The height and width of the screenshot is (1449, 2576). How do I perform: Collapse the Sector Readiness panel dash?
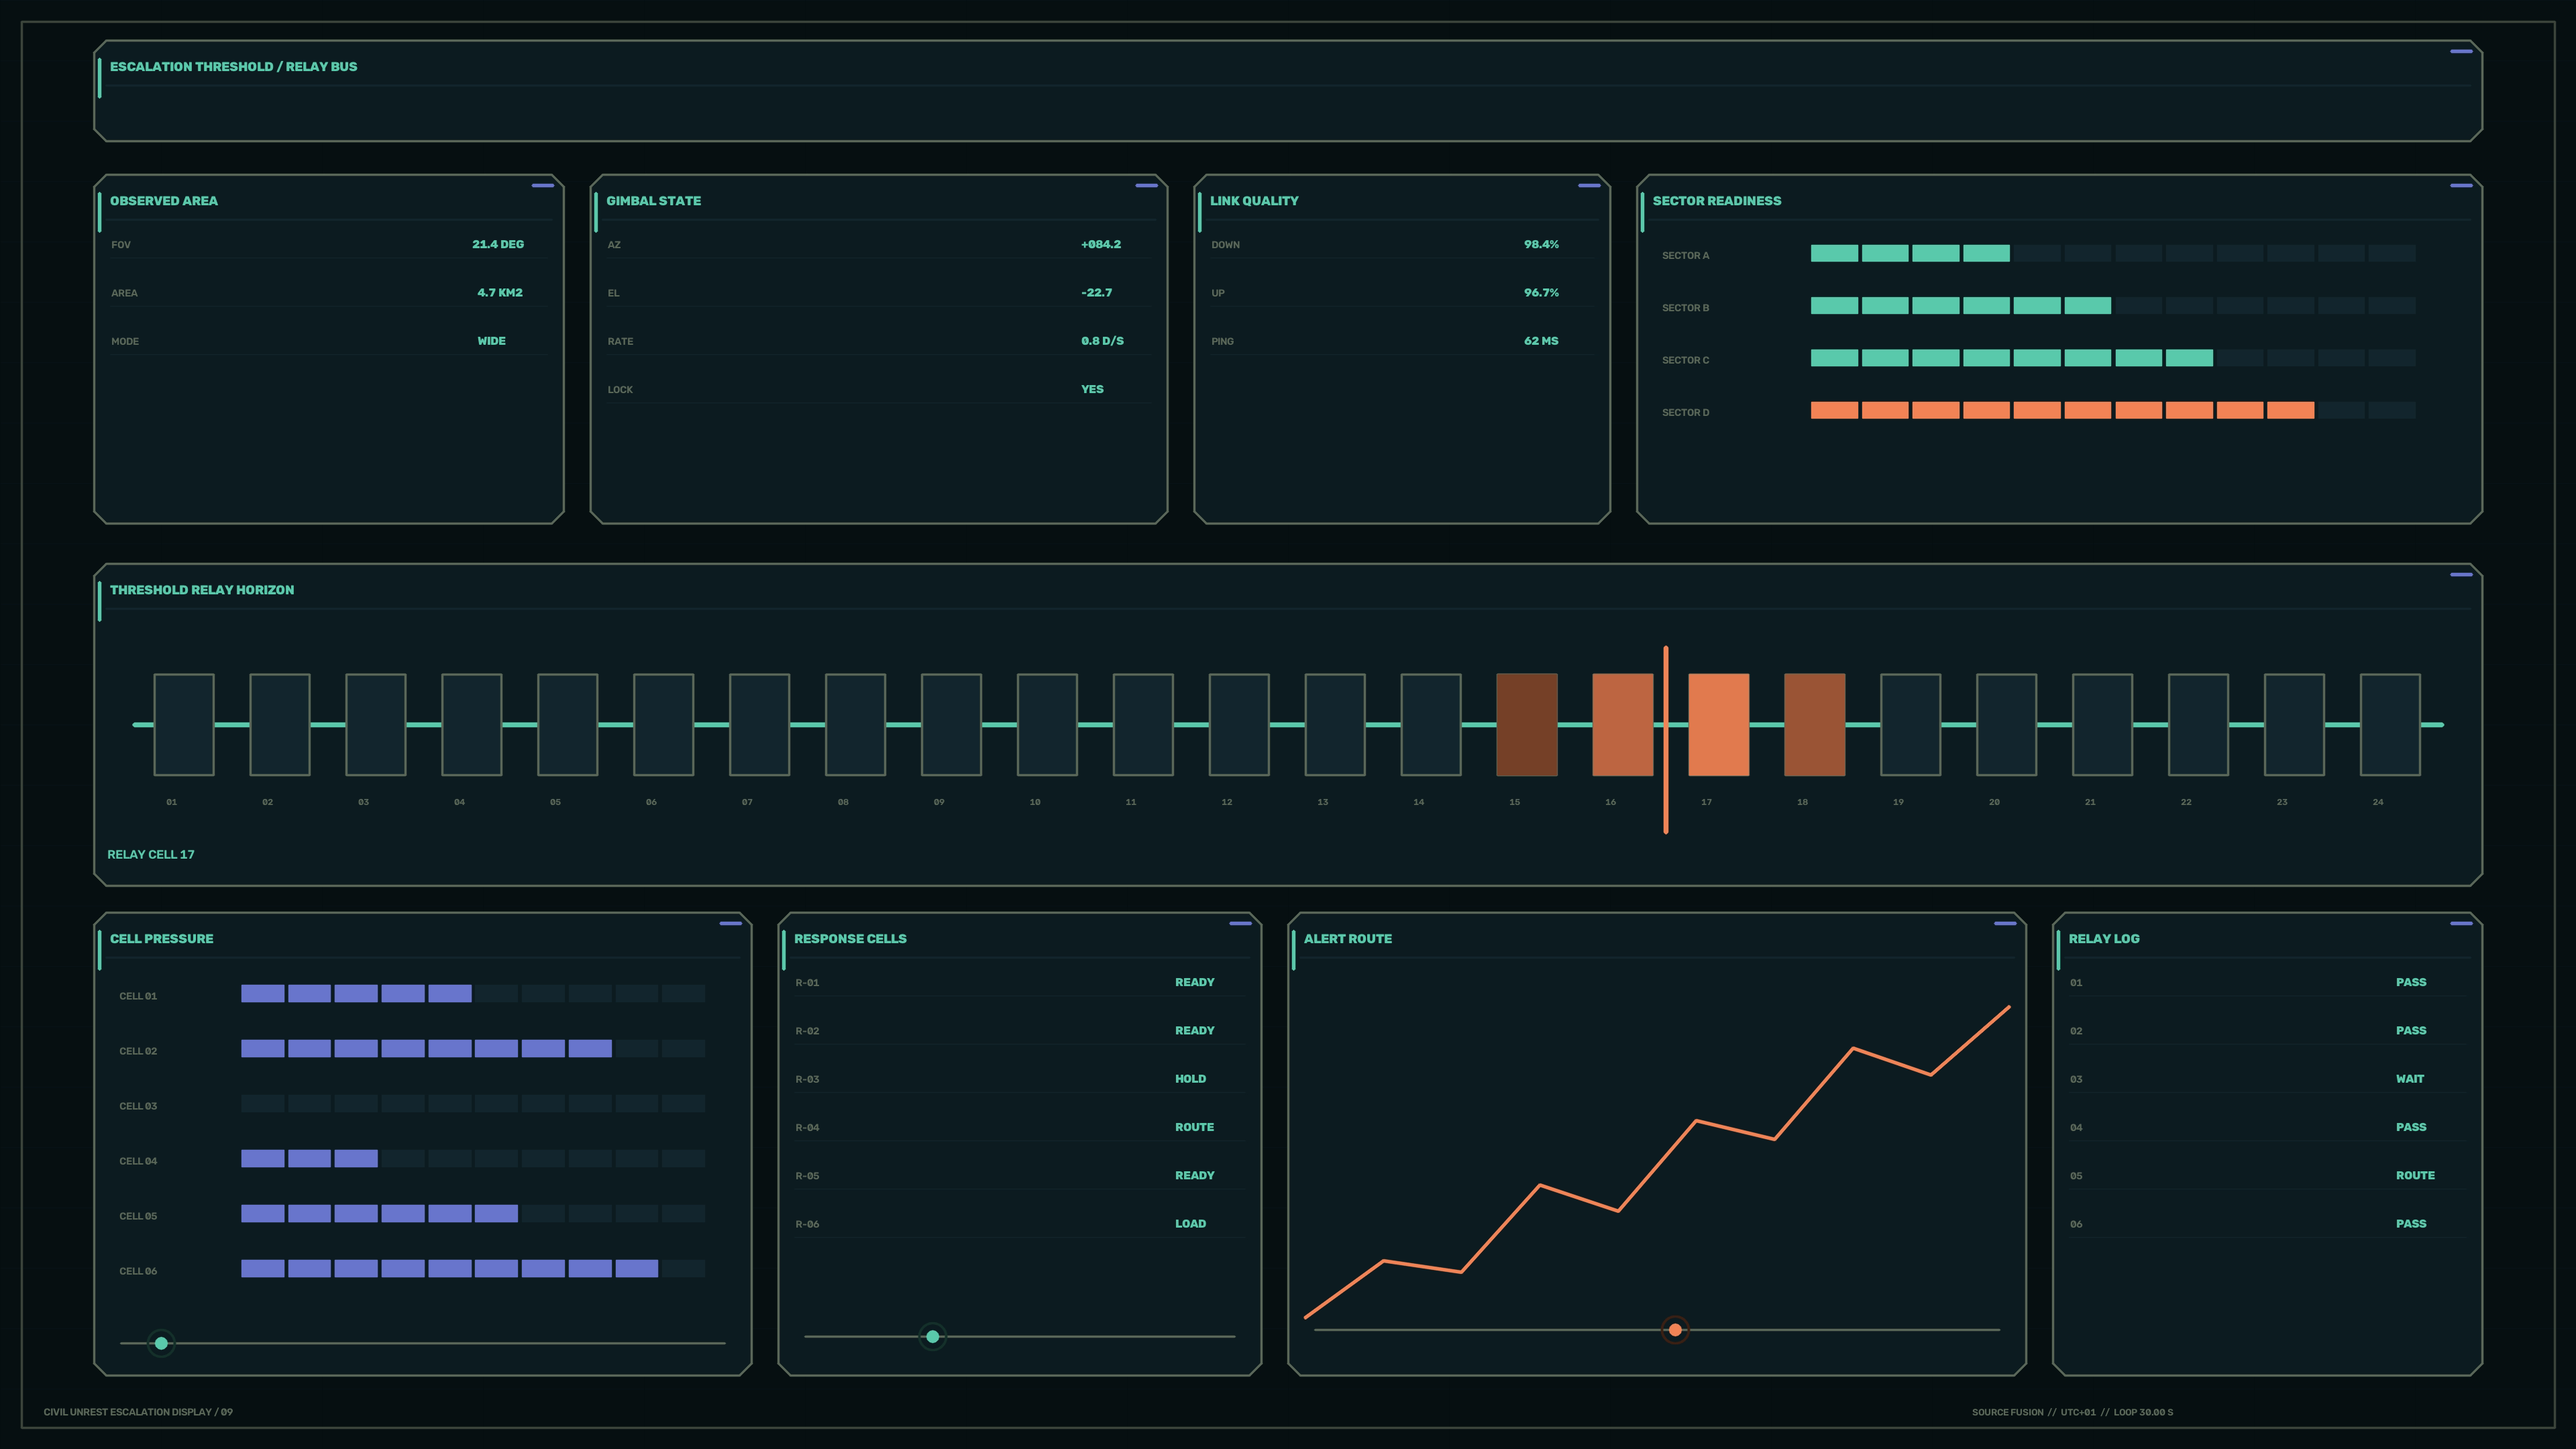(2461, 185)
